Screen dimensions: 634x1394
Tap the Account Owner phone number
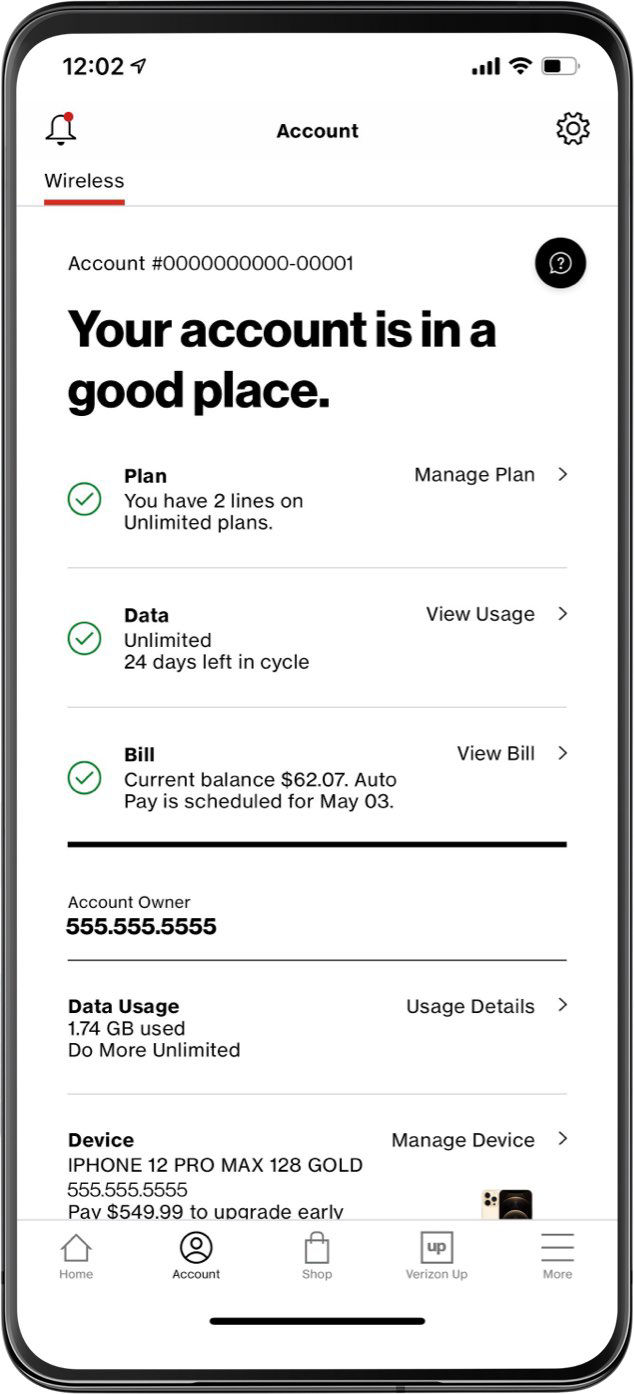[141, 927]
